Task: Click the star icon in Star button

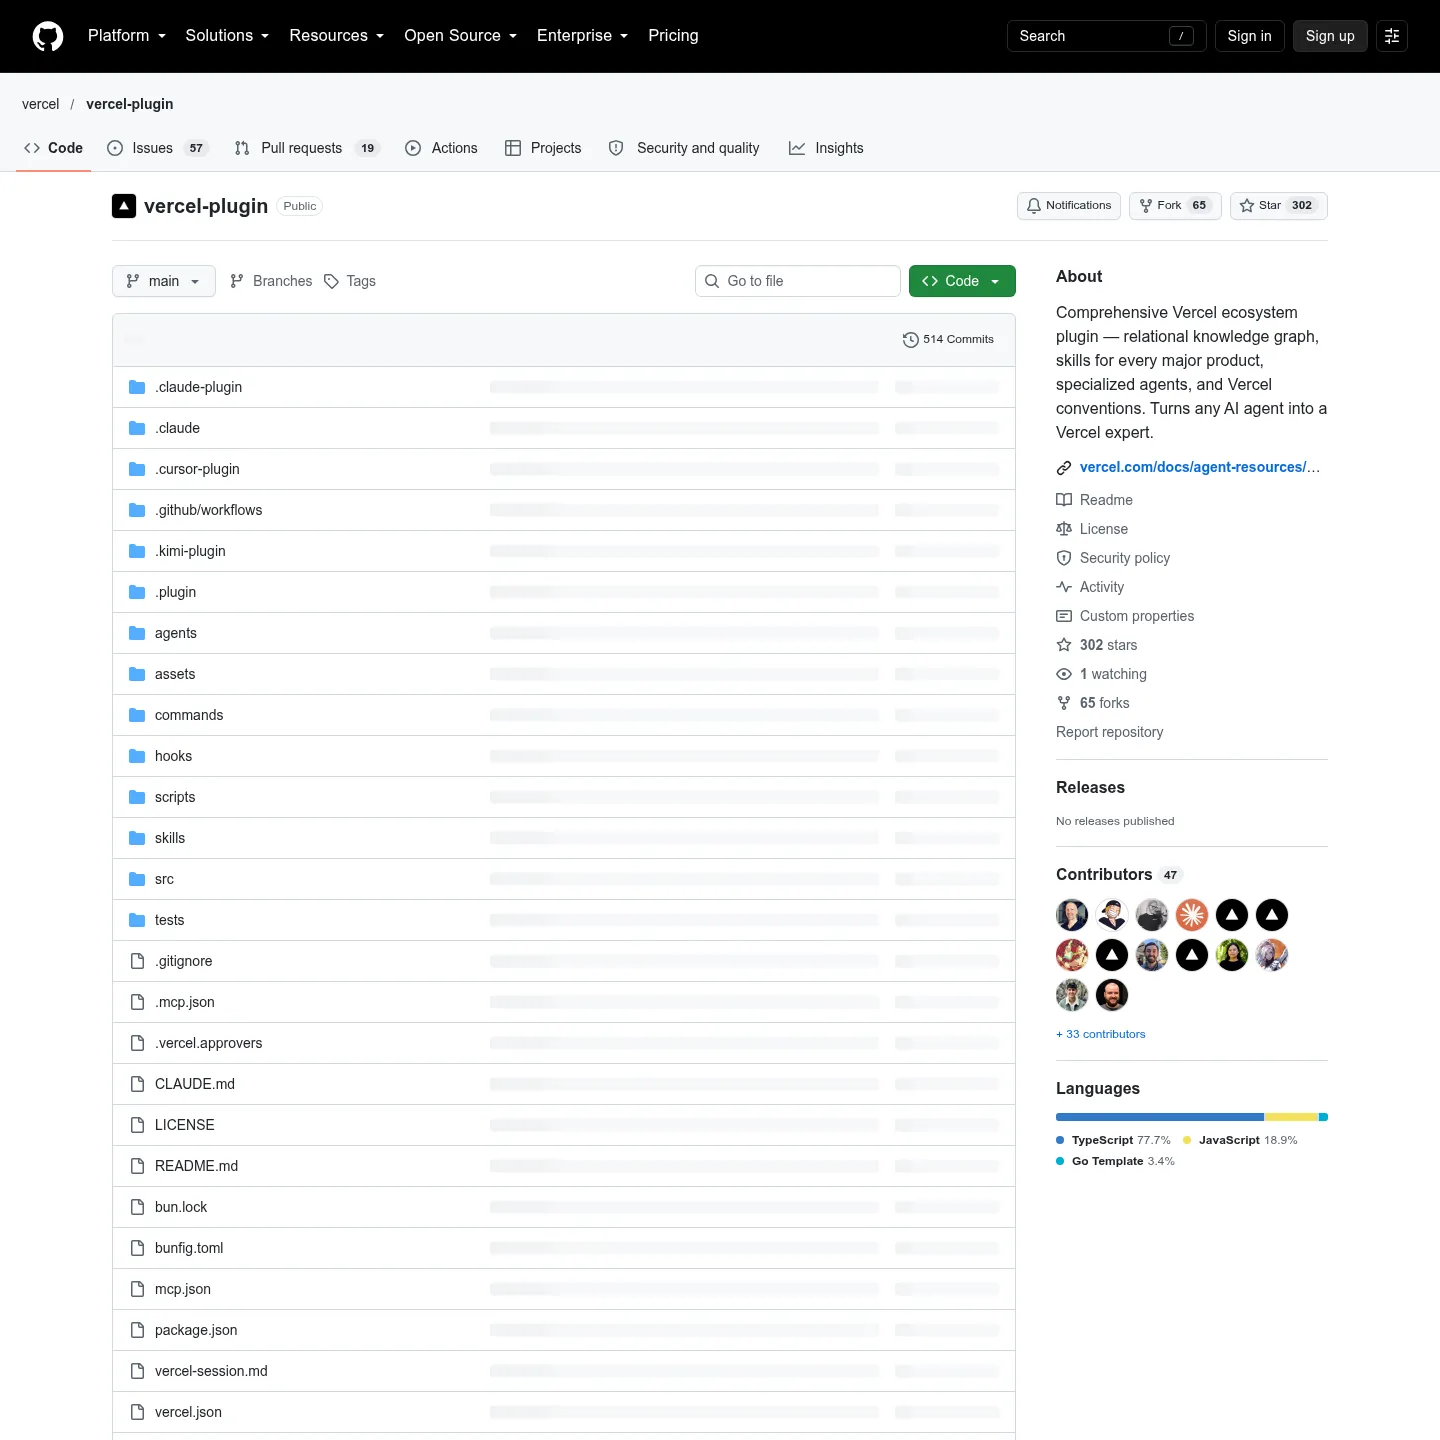Action: (1247, 206)
